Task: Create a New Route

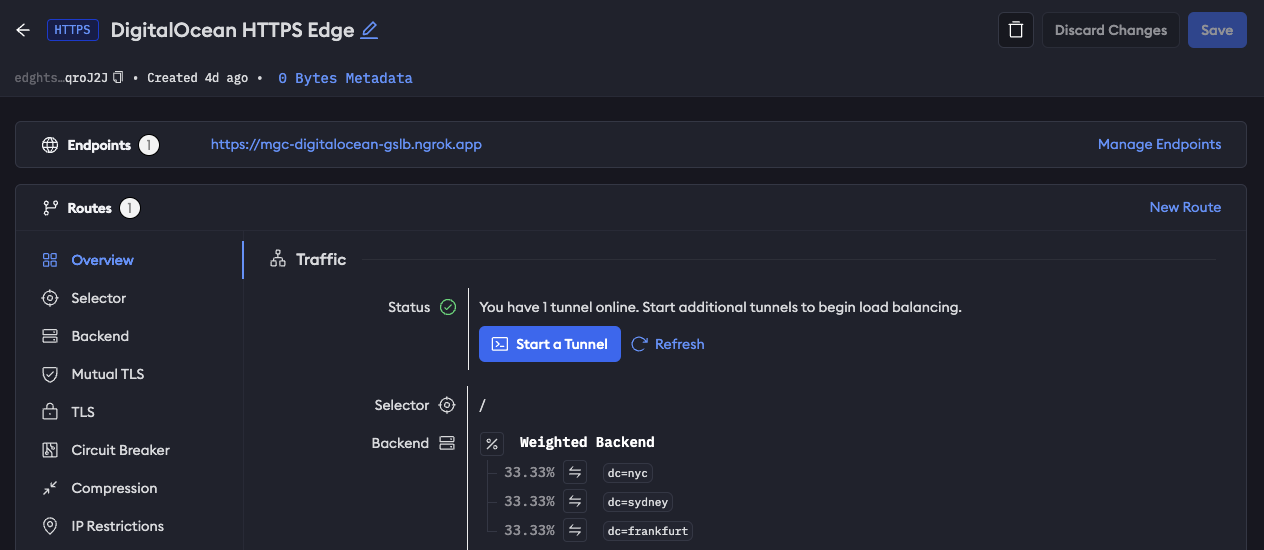Action: pyautogui.click(x=1185, y=207)
